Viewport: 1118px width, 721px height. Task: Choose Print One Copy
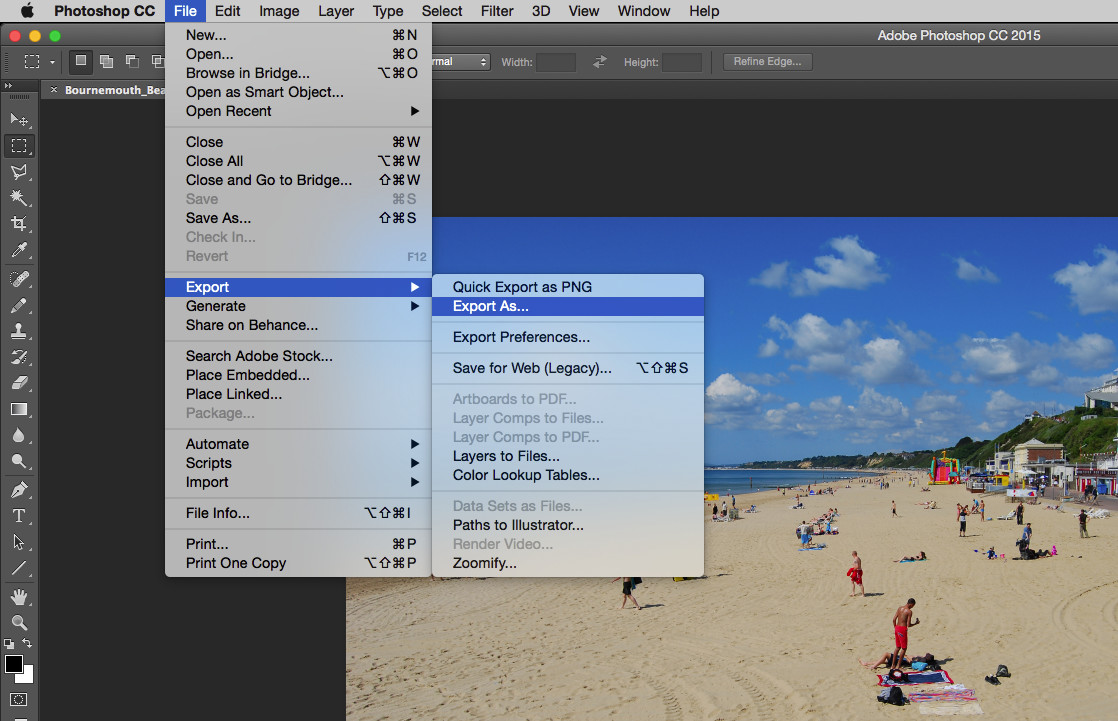[299, 563]
